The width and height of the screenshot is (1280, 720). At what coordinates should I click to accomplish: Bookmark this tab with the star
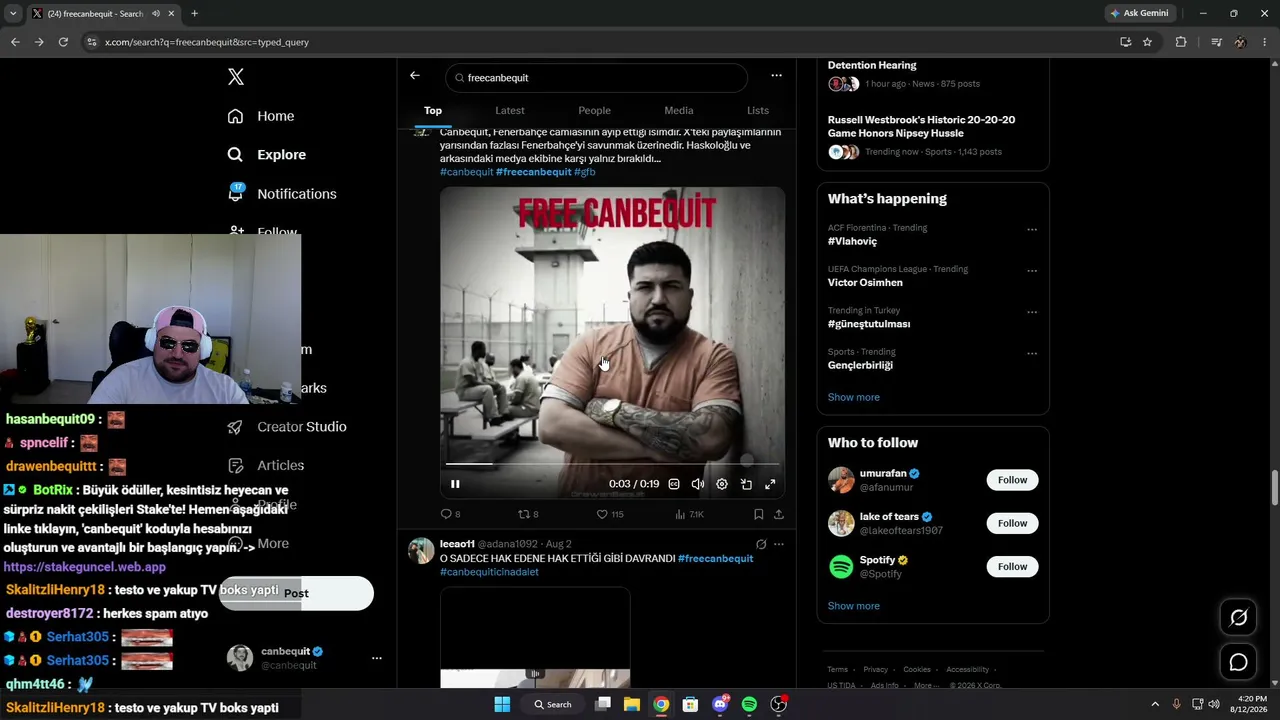1148,42
